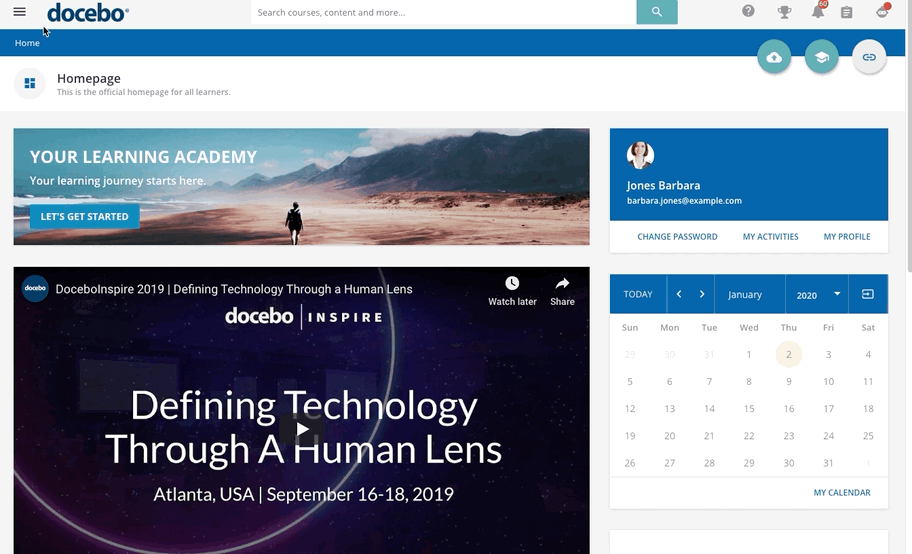
Task: Click the docebo logo
Action: pos(88,12)
